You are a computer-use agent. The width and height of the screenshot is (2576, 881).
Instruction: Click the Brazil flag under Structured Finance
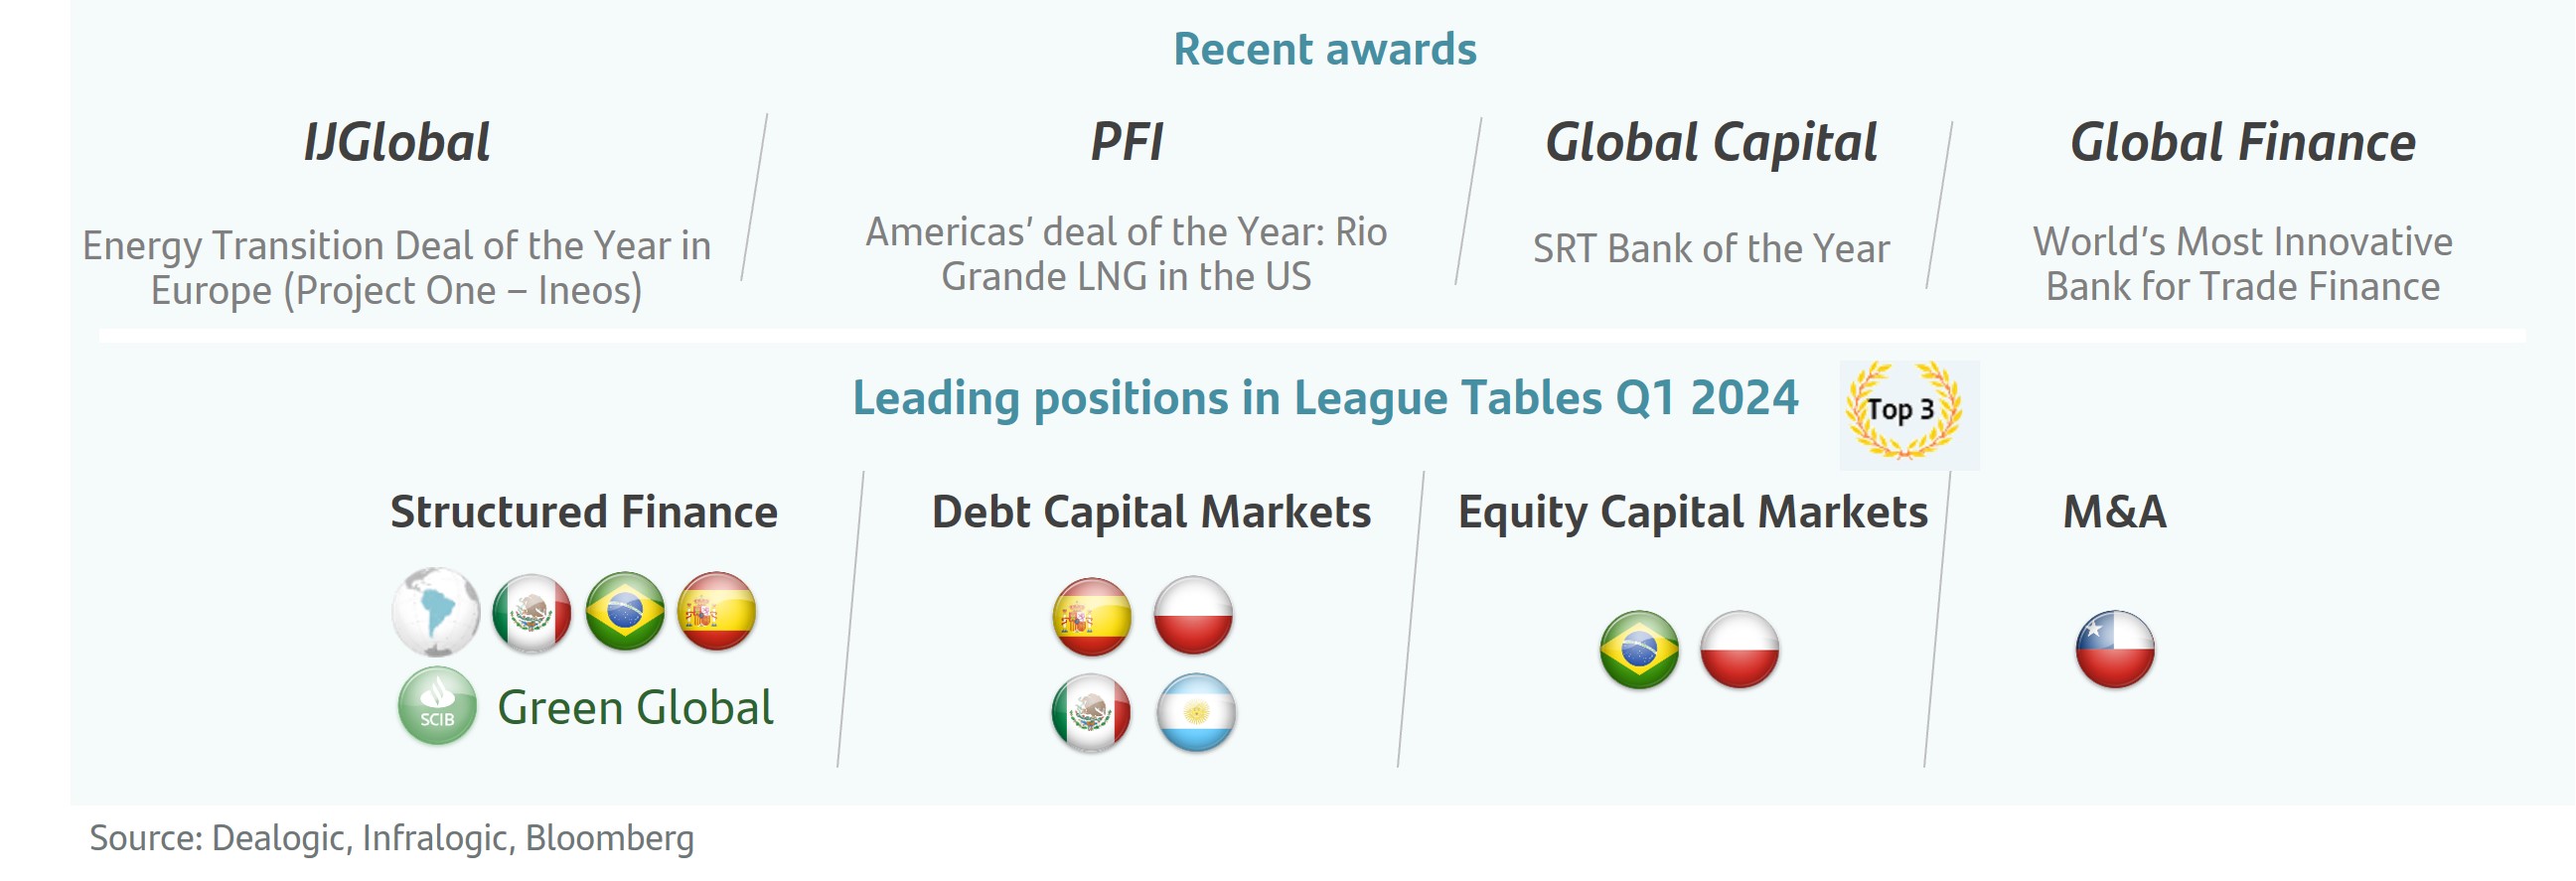(x=625, y=611)
